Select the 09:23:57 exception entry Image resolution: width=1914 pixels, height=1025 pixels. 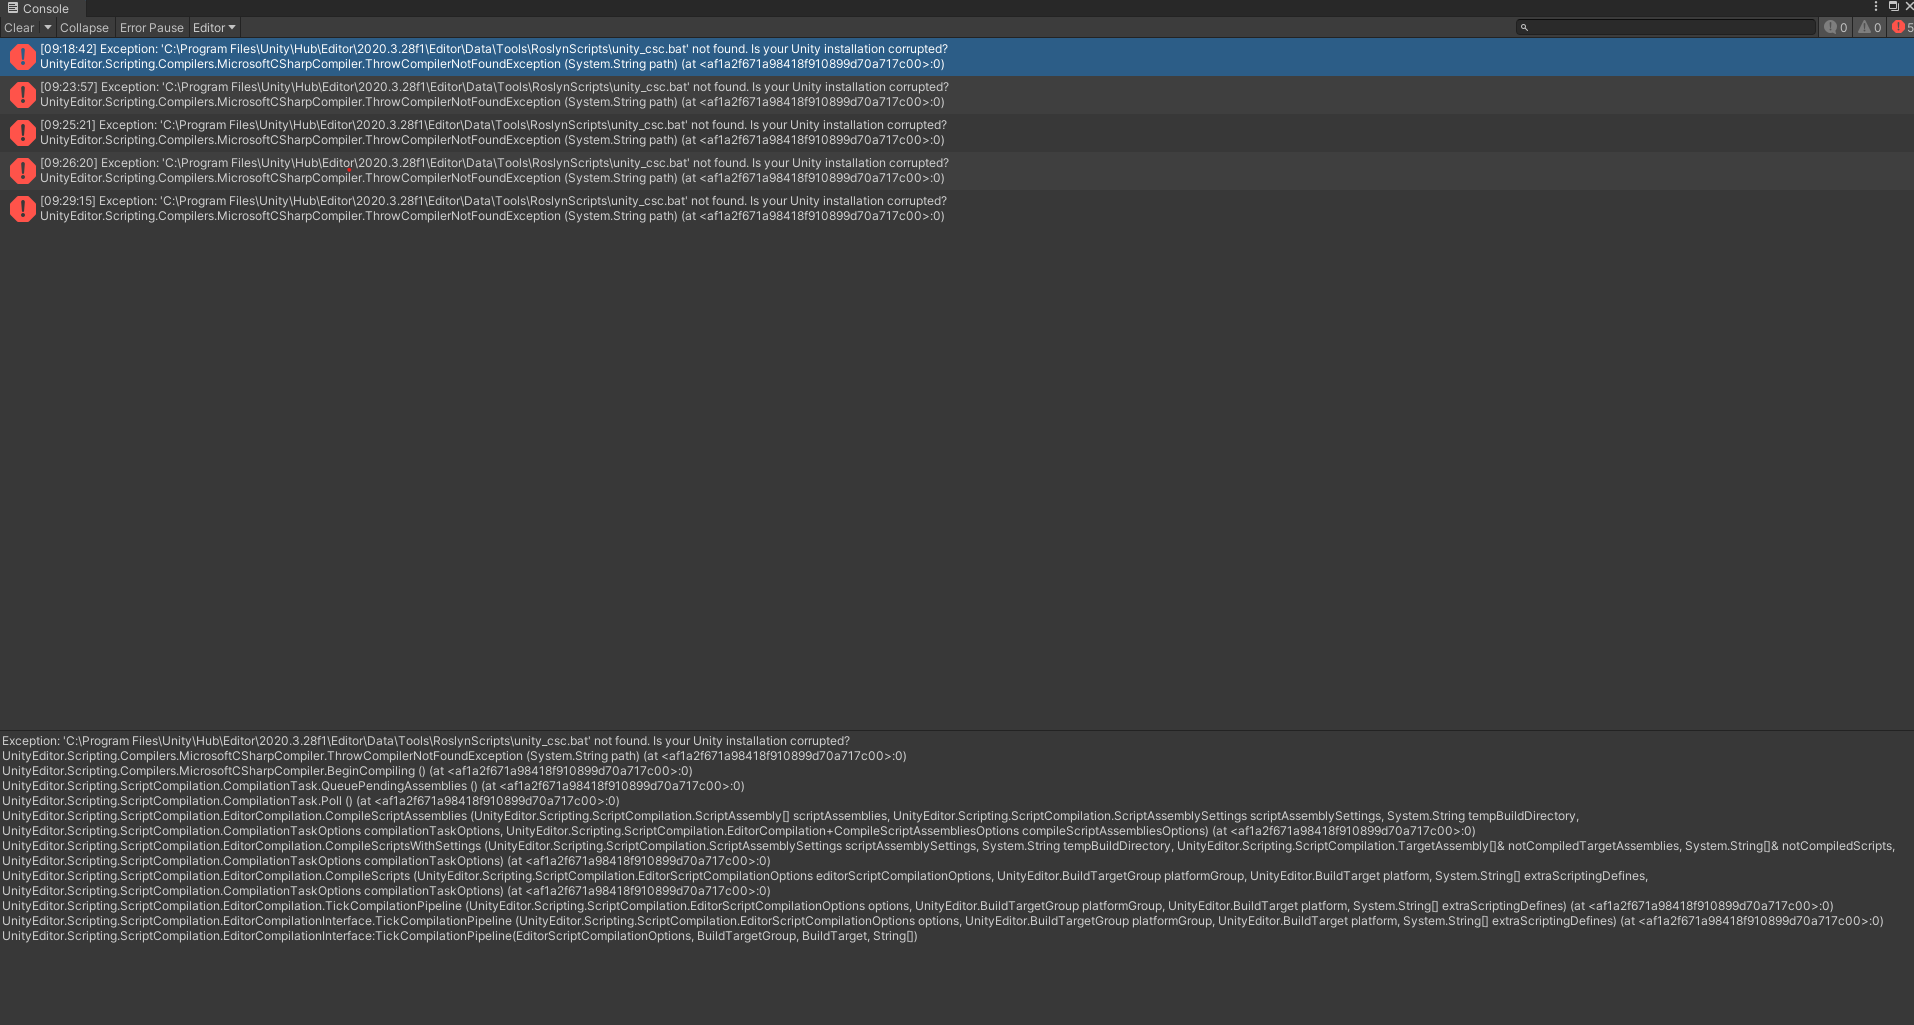tap(957, 95)
